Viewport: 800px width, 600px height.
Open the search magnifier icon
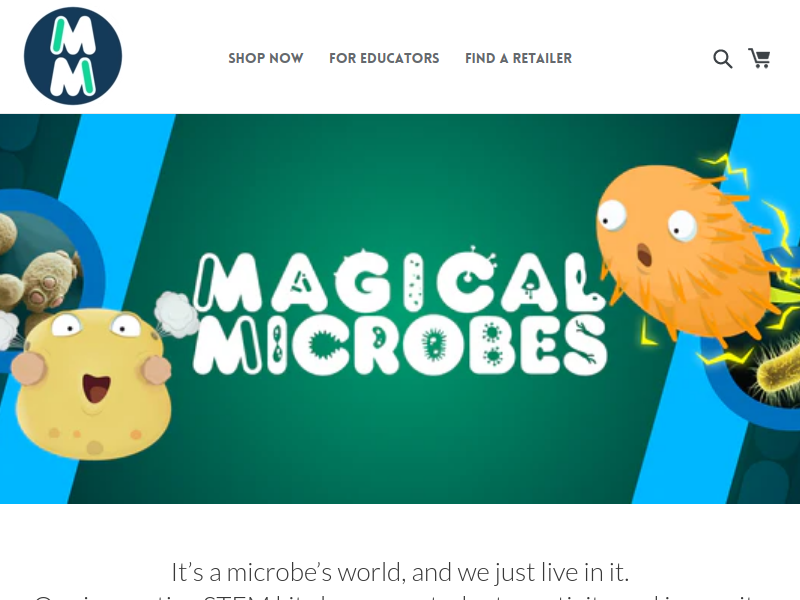pyautogui.click(x=722, y=59)
